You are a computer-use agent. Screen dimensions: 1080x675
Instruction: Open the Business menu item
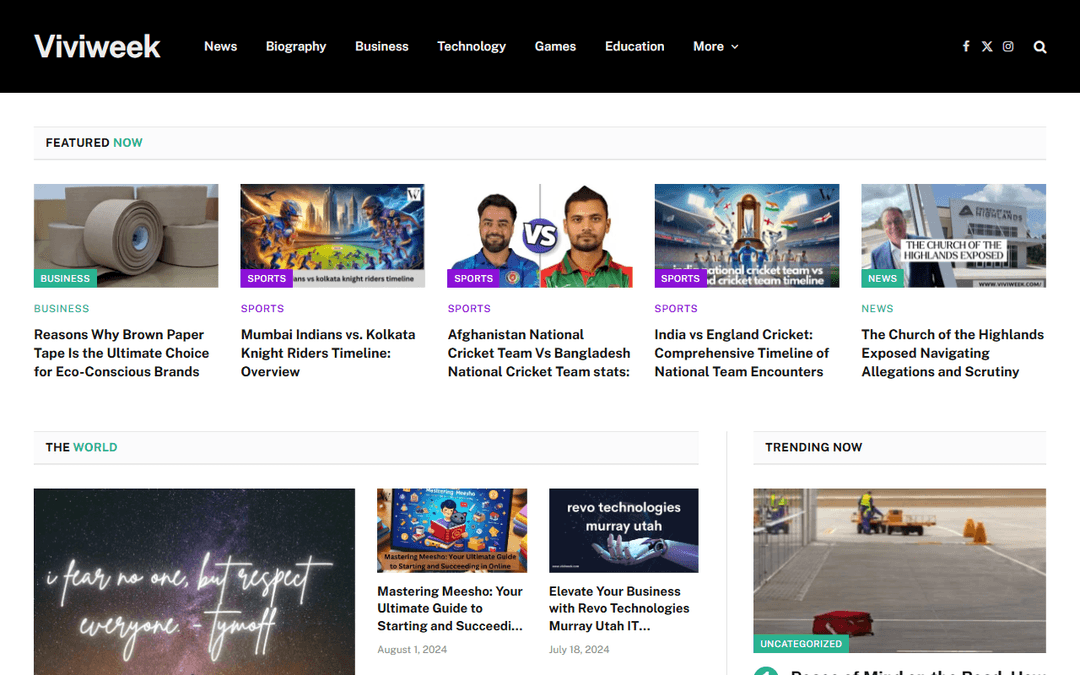click(382, 46)
